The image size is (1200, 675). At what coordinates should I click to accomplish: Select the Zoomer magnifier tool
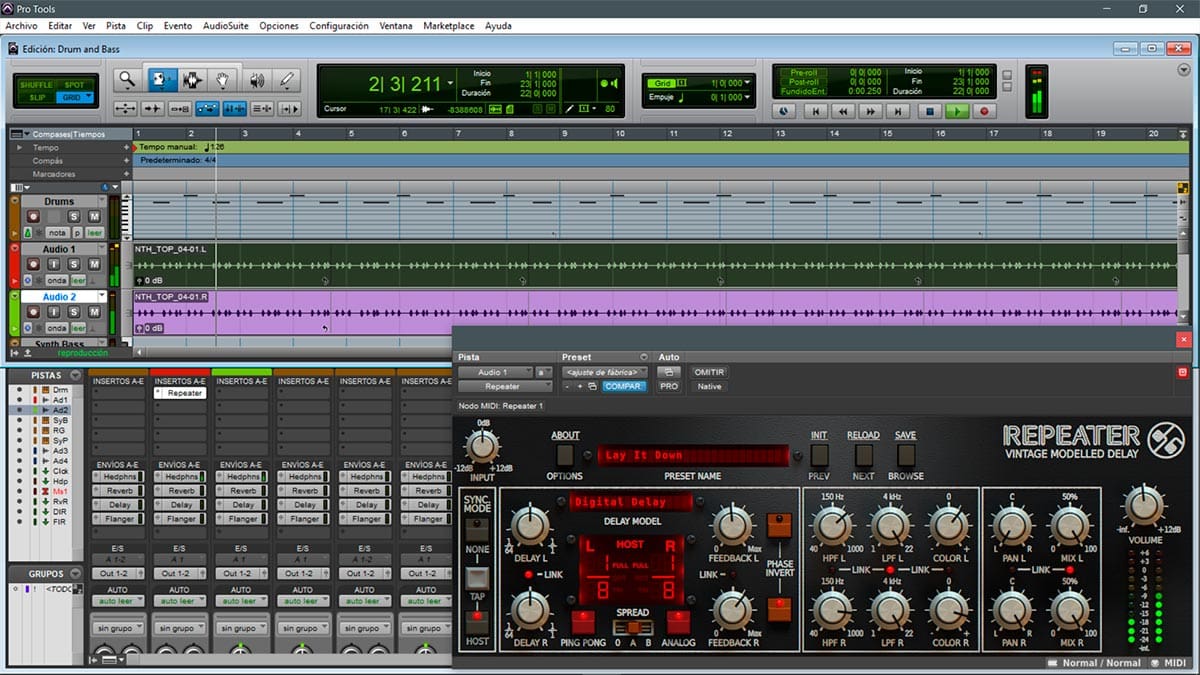[126, 80]
